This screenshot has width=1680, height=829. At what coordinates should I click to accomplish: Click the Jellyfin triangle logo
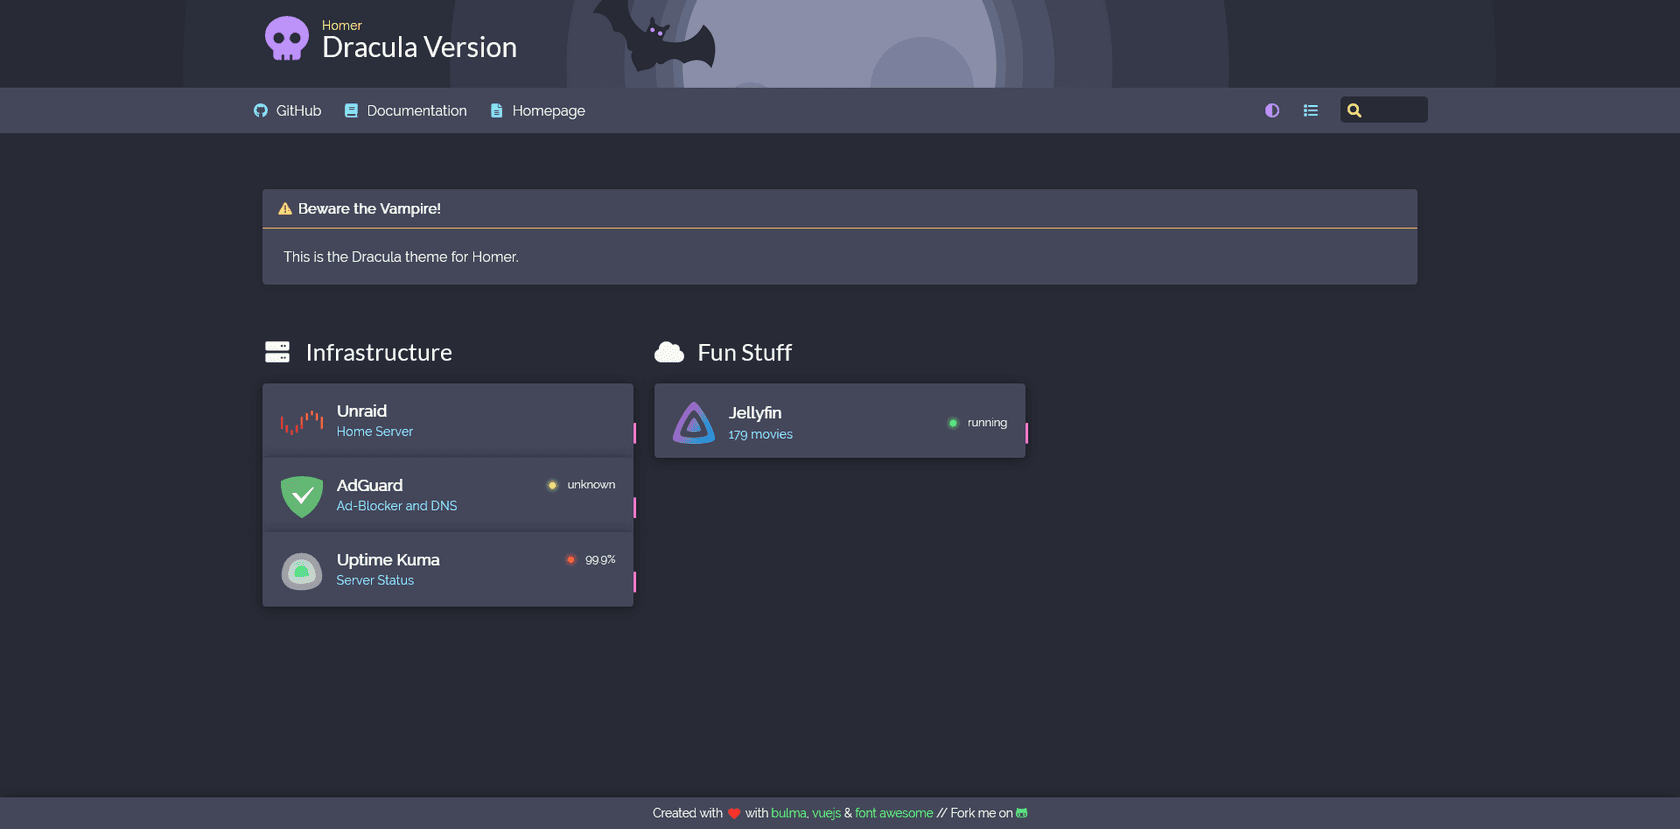coord(694,422)
